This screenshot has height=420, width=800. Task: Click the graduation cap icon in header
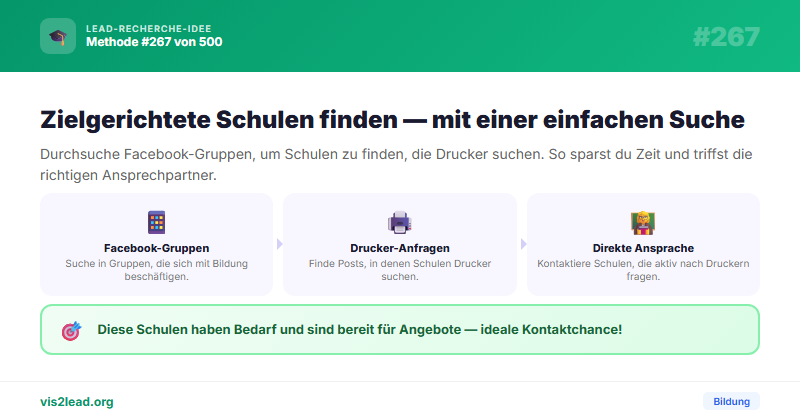[x=58, y=36]
